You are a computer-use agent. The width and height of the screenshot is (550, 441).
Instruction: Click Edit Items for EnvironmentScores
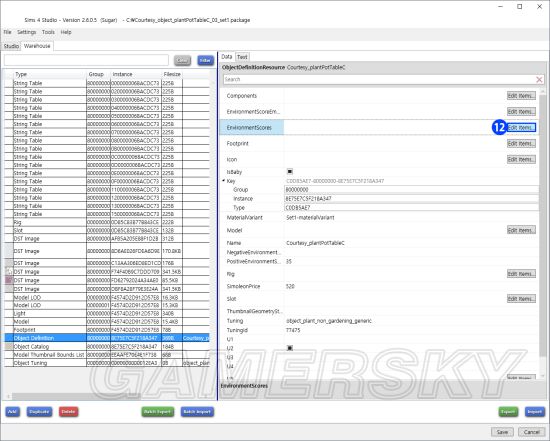click(521, 127)
